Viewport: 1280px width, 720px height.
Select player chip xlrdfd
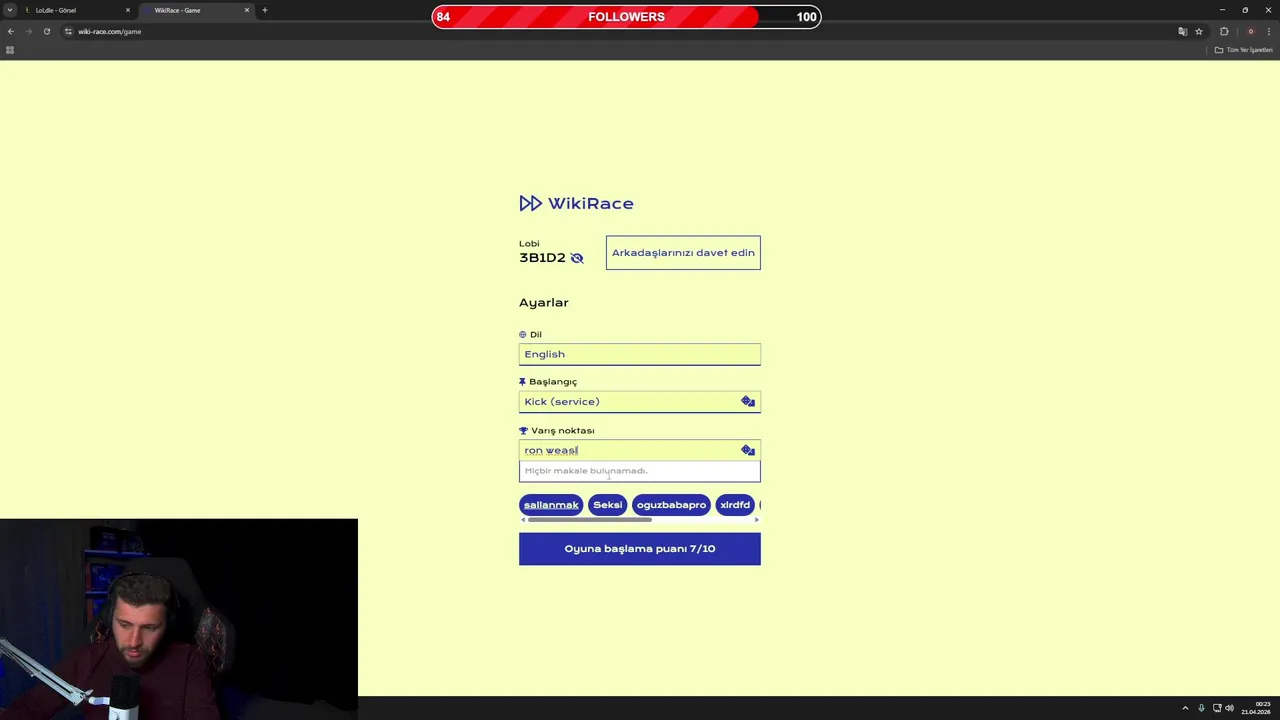[735, 505]
